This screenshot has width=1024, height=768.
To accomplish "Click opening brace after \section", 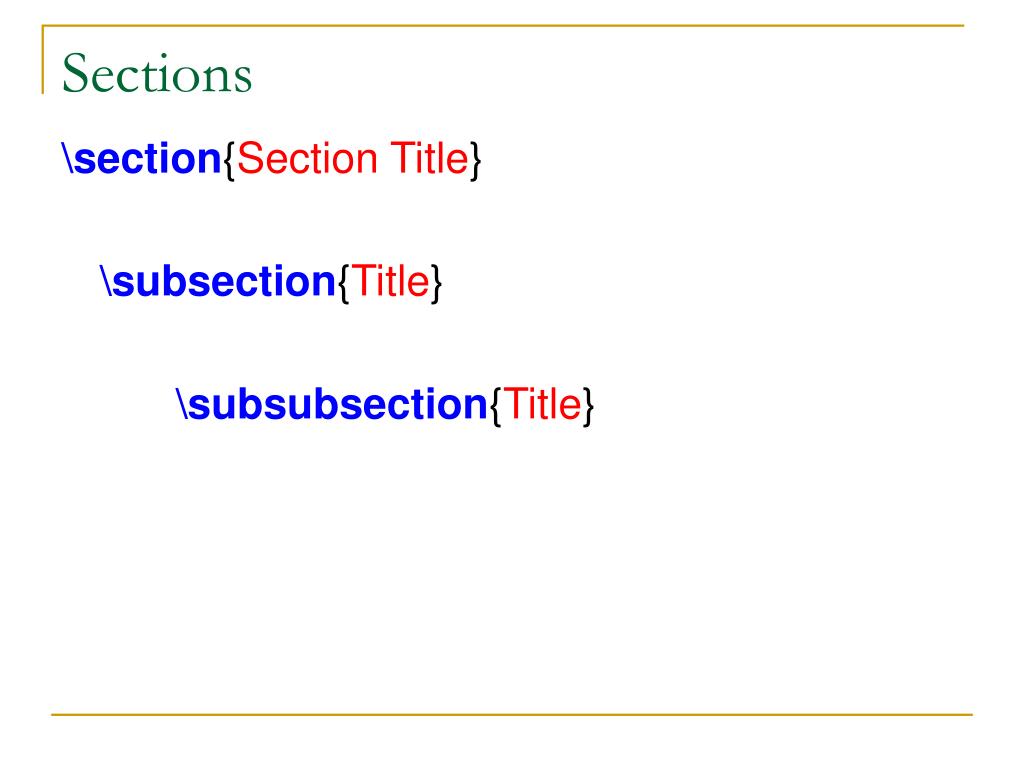I will (229, 160).
